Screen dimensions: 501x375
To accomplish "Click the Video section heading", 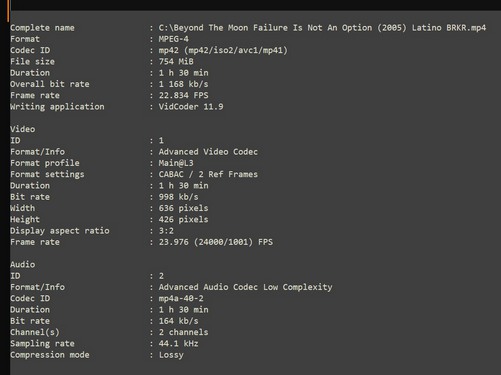I will click(x=22, y=129).
